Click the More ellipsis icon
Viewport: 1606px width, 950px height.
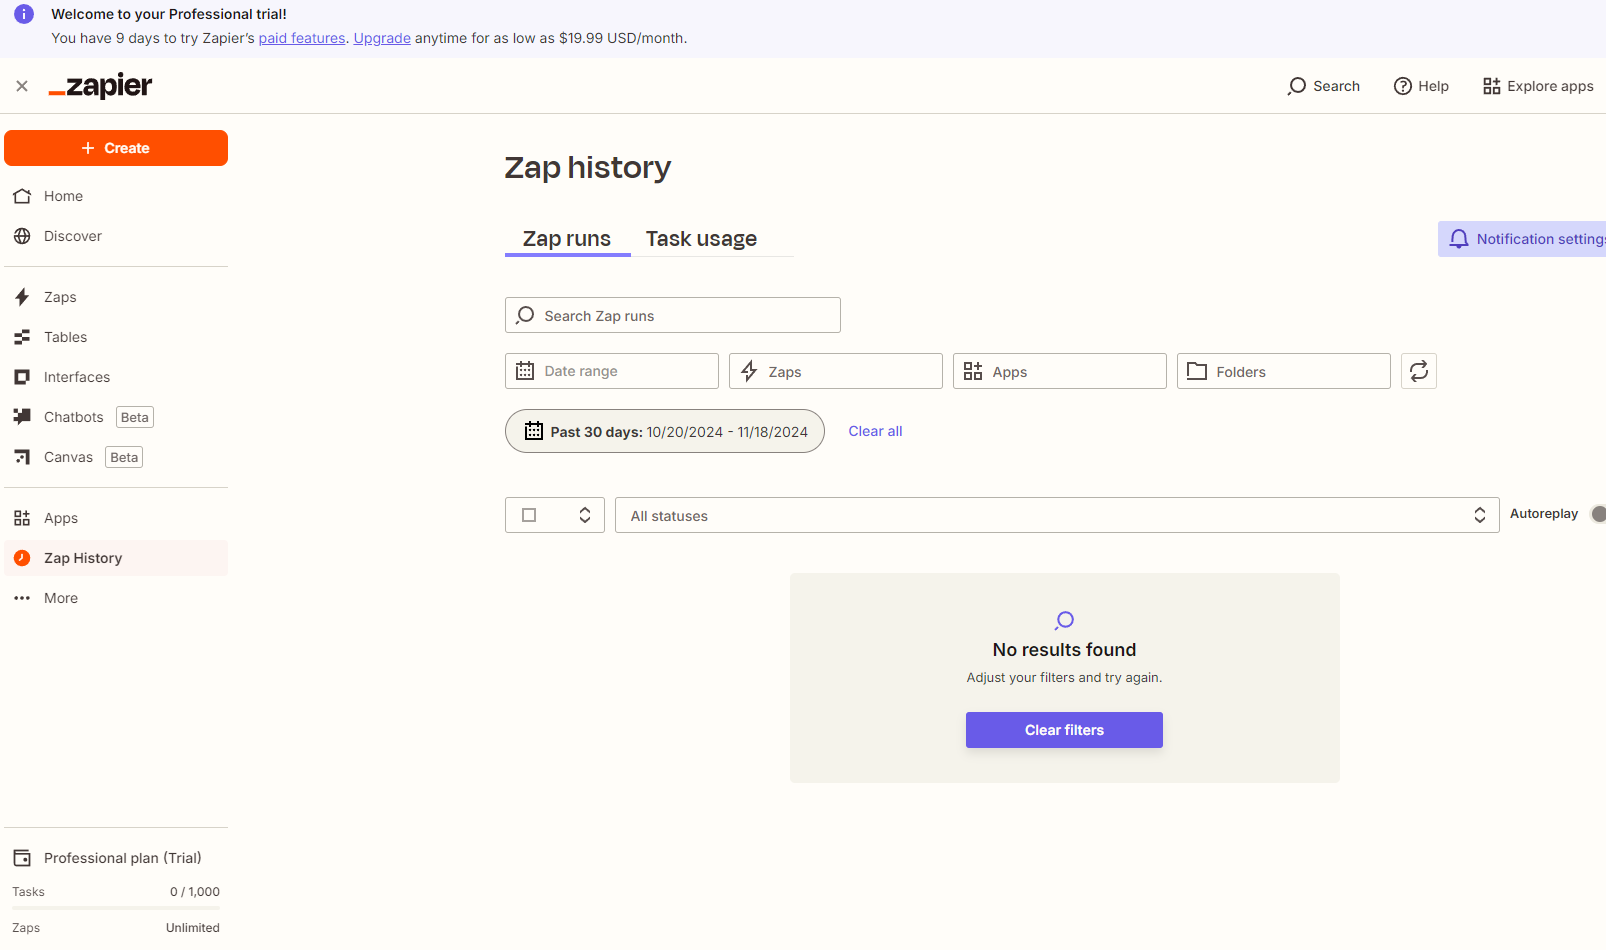tap(22, 598)
